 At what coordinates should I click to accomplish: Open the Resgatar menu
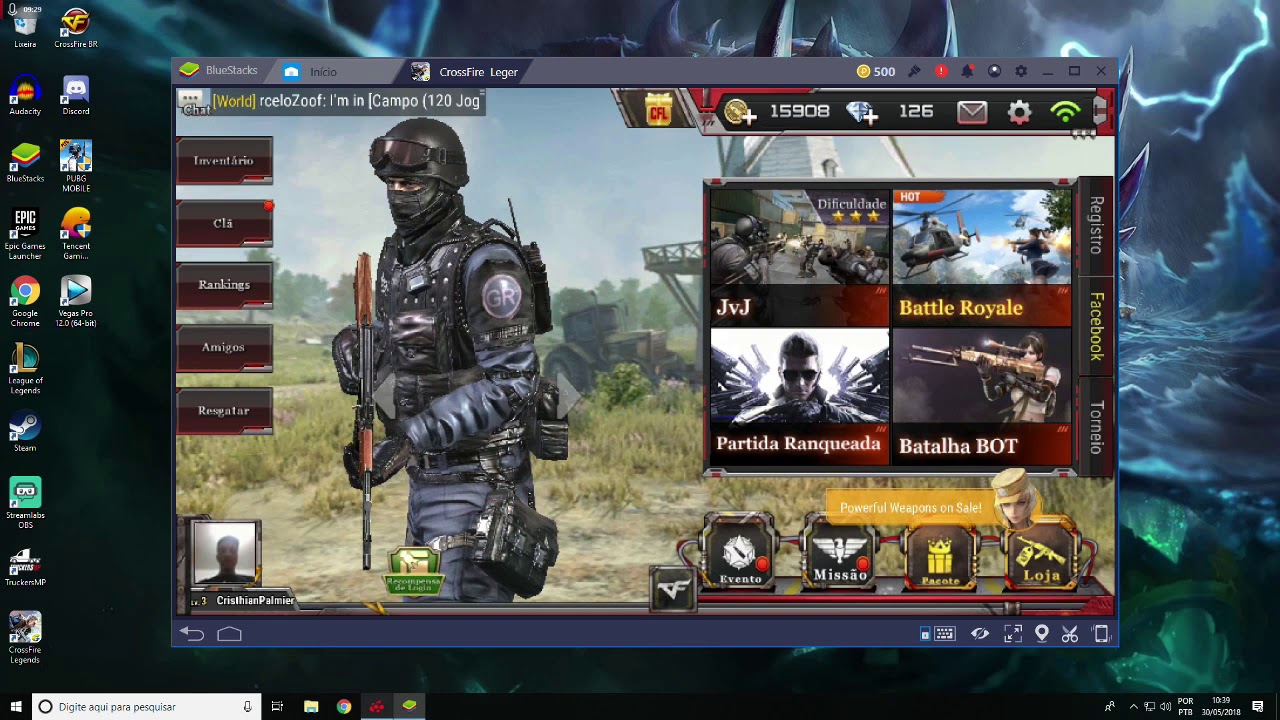(224, 411)
